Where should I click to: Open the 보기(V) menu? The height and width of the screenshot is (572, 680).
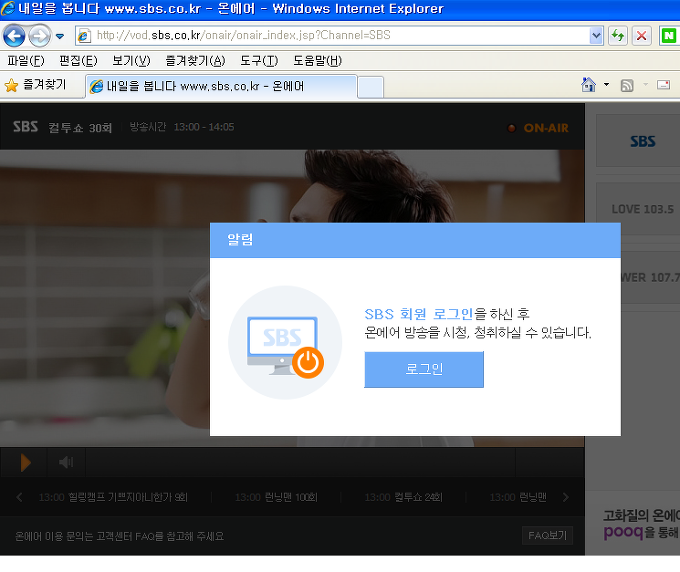[x=131, y=61]
